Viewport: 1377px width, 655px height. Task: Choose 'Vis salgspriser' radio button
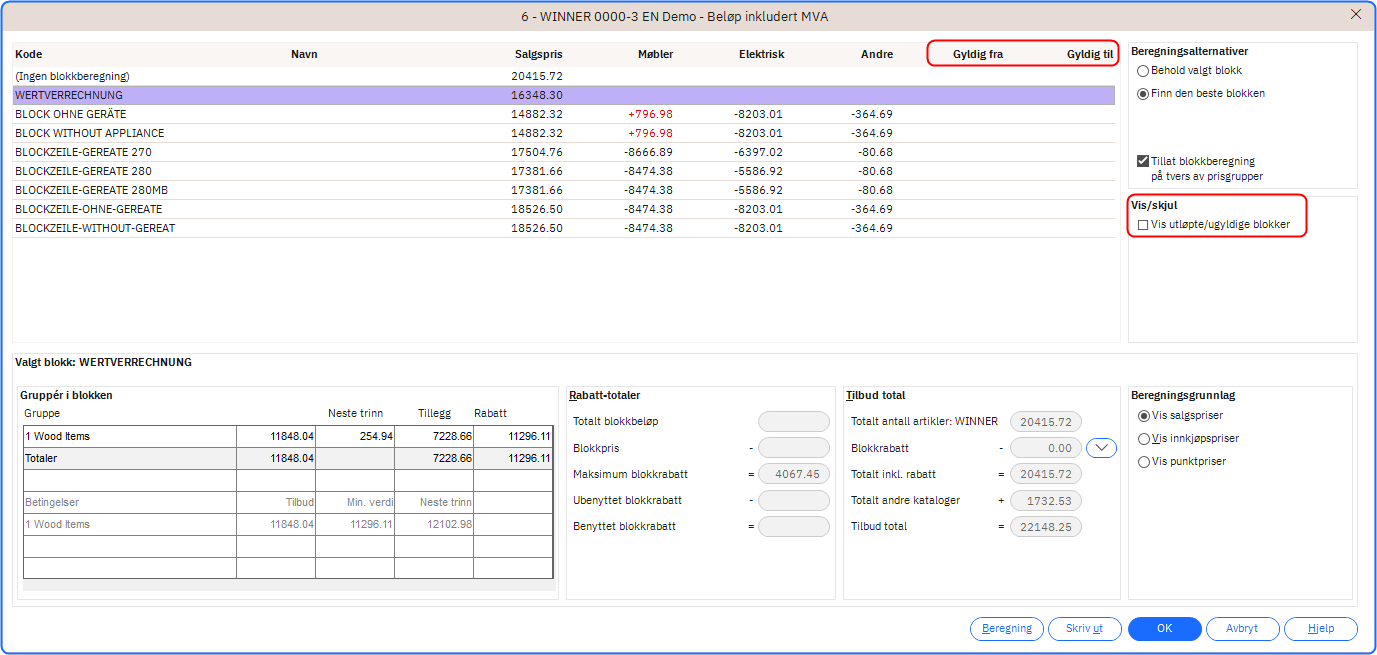(1144, 416)
